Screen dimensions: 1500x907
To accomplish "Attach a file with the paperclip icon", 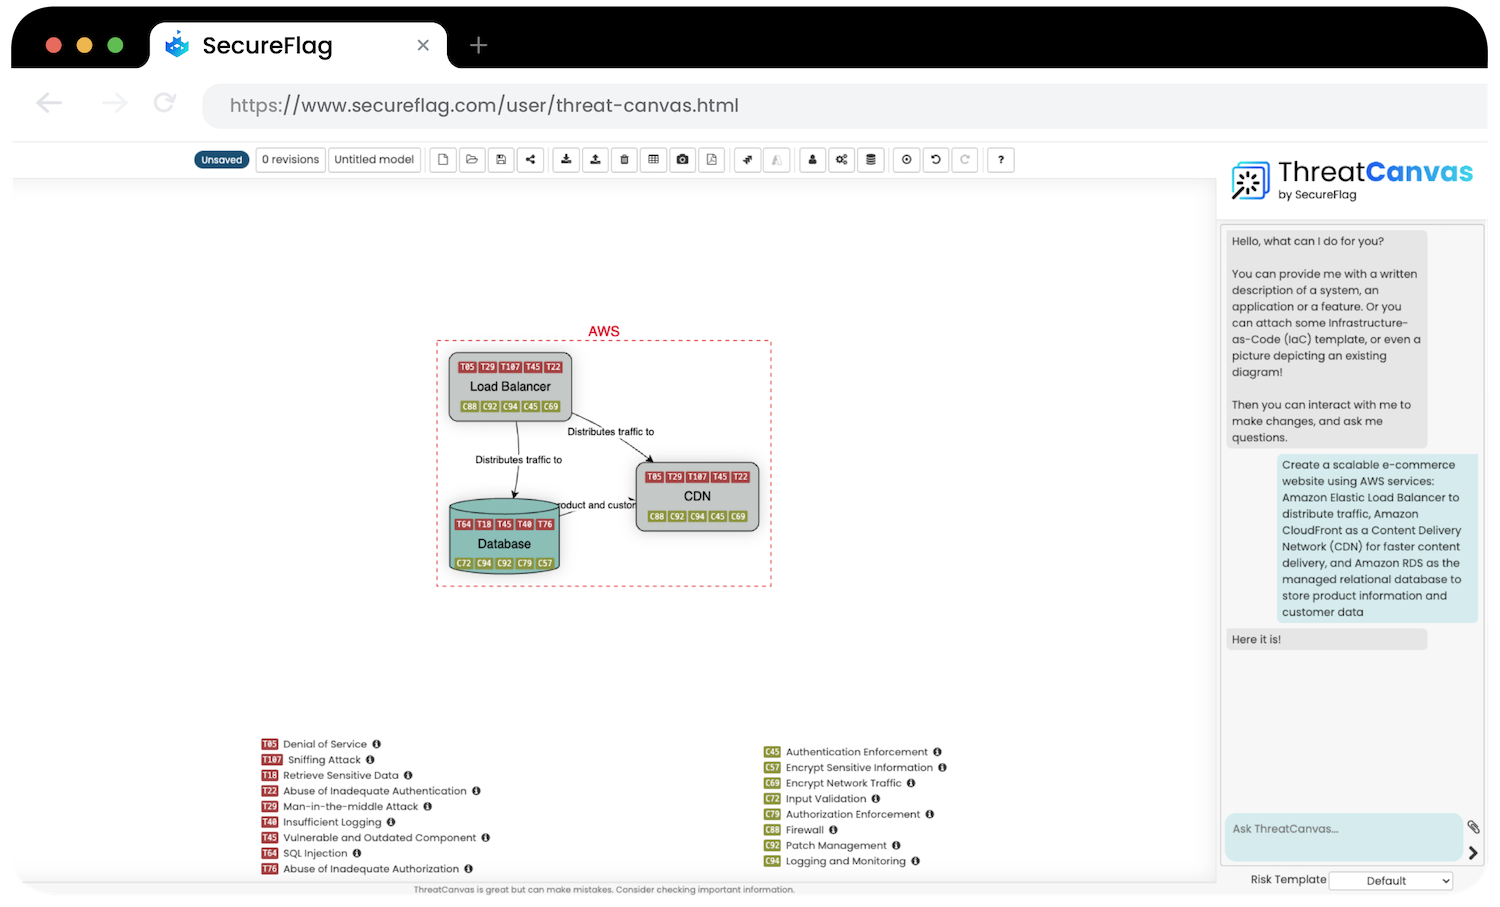I will 1473,827.
